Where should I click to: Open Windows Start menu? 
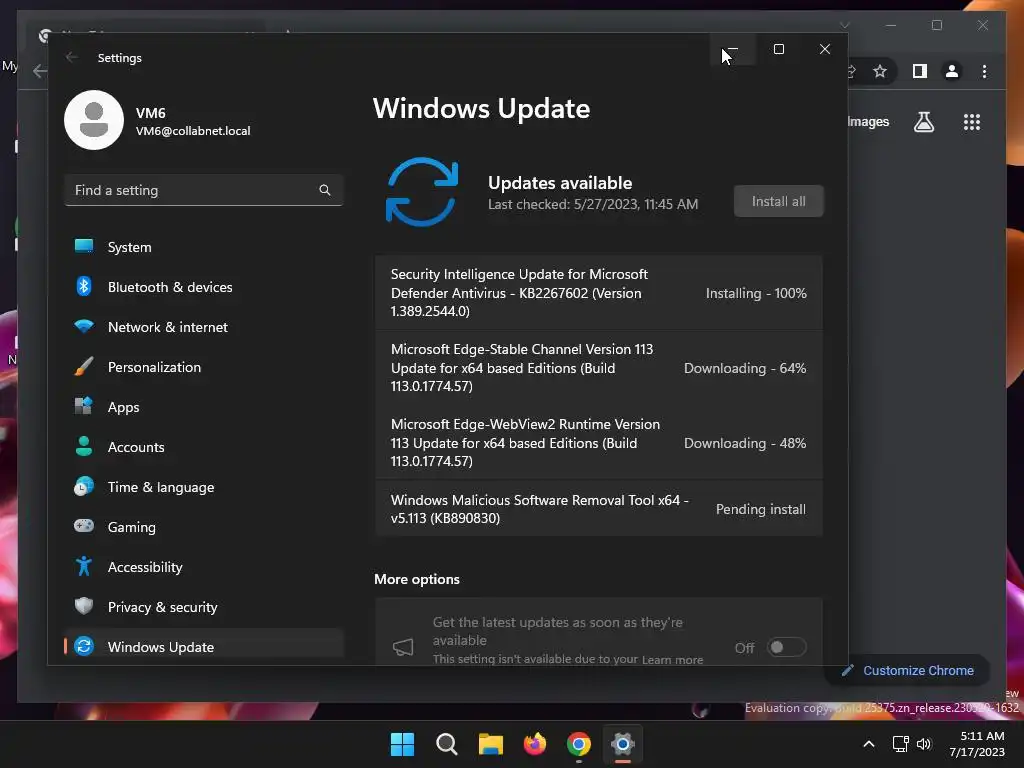pyautogui.click(x=402, y=744)
